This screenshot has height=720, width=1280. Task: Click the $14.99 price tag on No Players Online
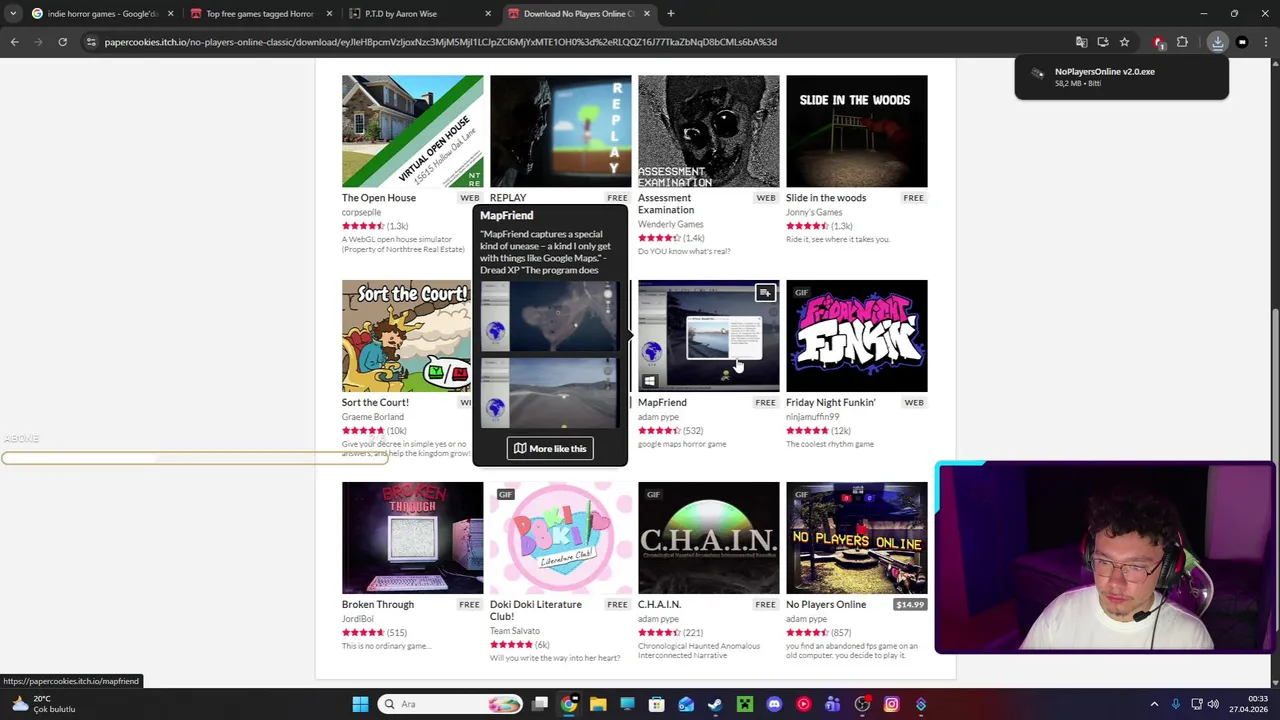pyautogui.click(x=910, y=604)
